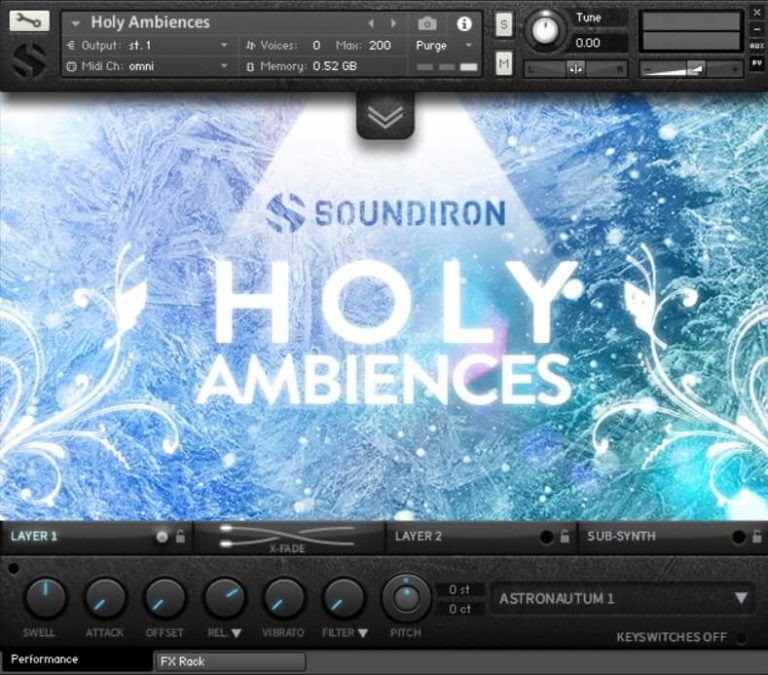The width and height of the screenshot is (768, 675).
Task: Mute the instrument with M button
Action: 504,64
